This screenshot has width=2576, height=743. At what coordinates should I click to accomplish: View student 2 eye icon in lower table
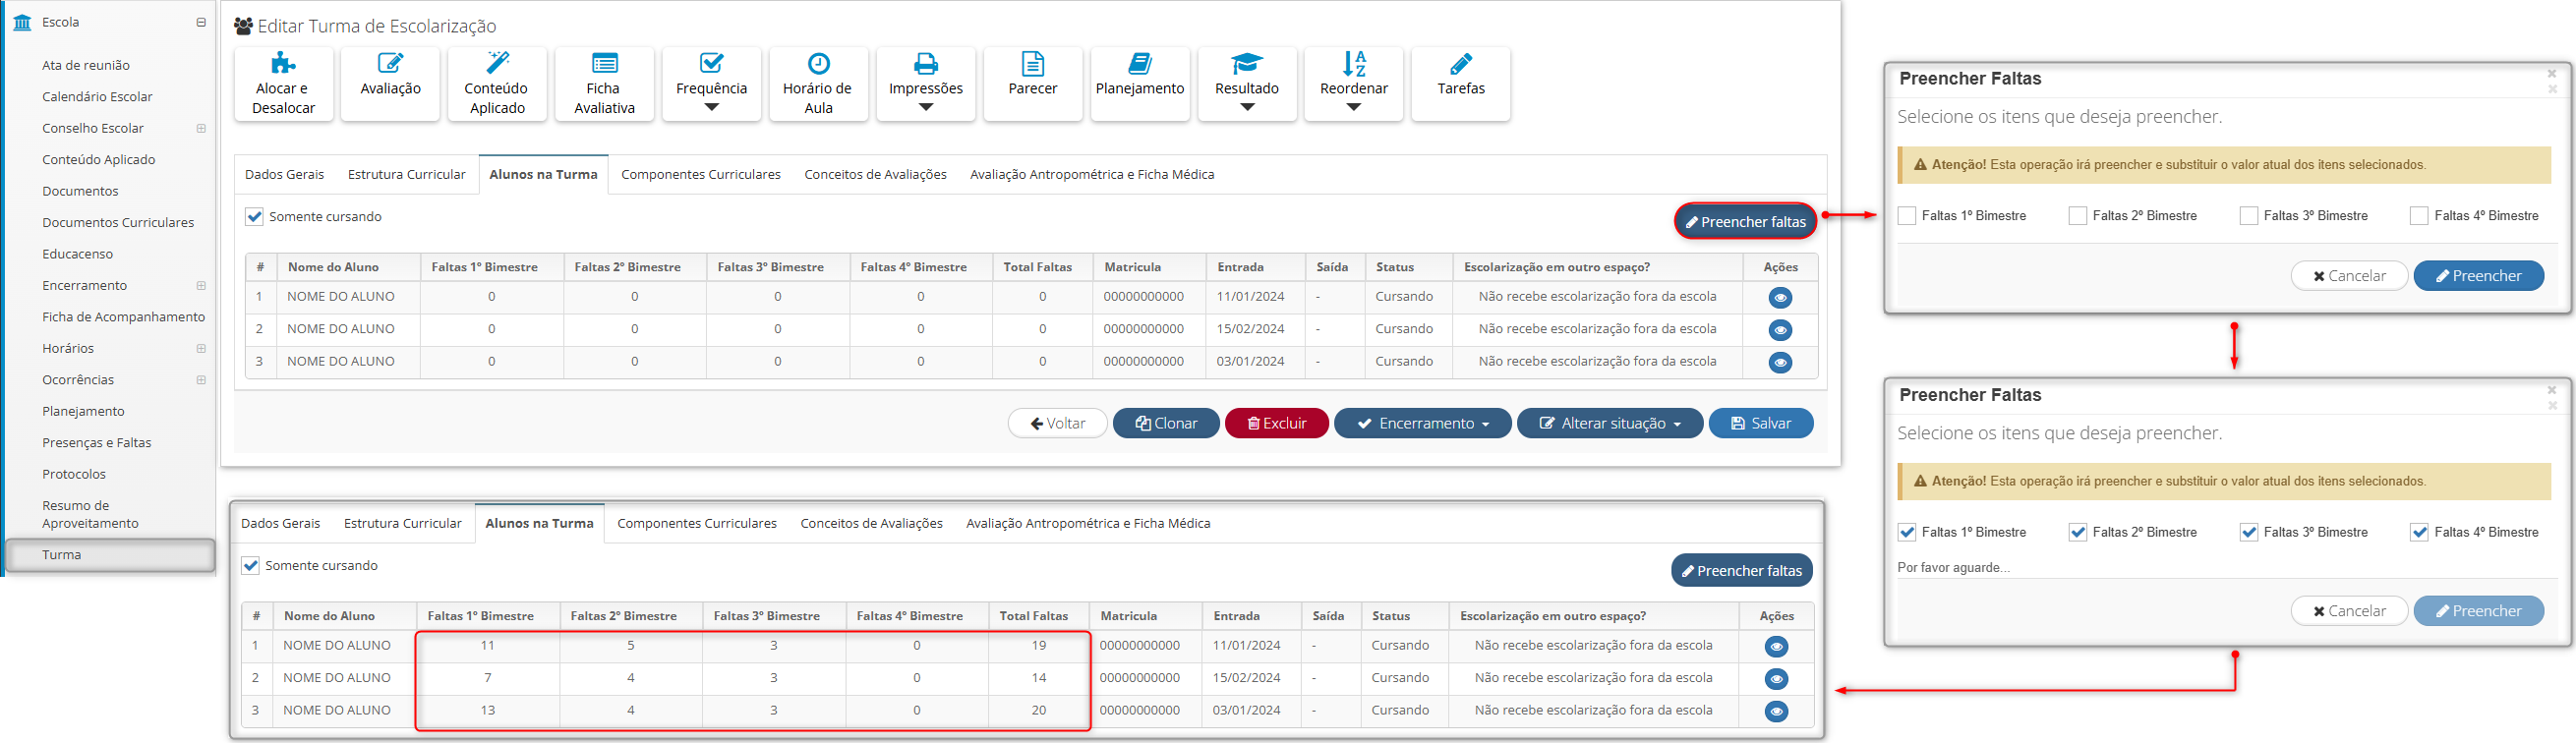click(1775, 679)
